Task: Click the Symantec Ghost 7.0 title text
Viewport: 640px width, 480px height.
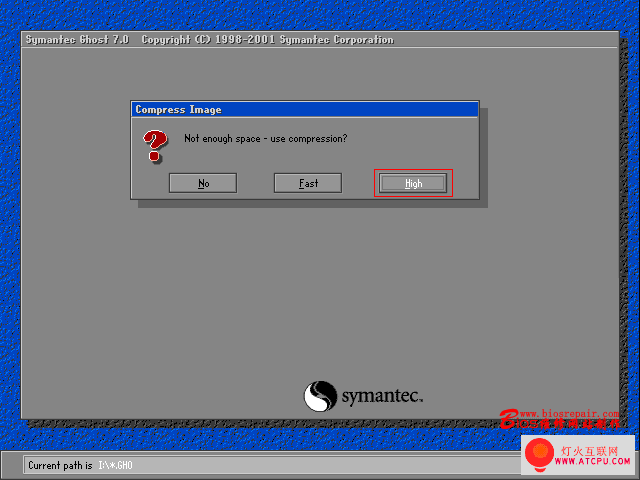Action: (77, 40)
